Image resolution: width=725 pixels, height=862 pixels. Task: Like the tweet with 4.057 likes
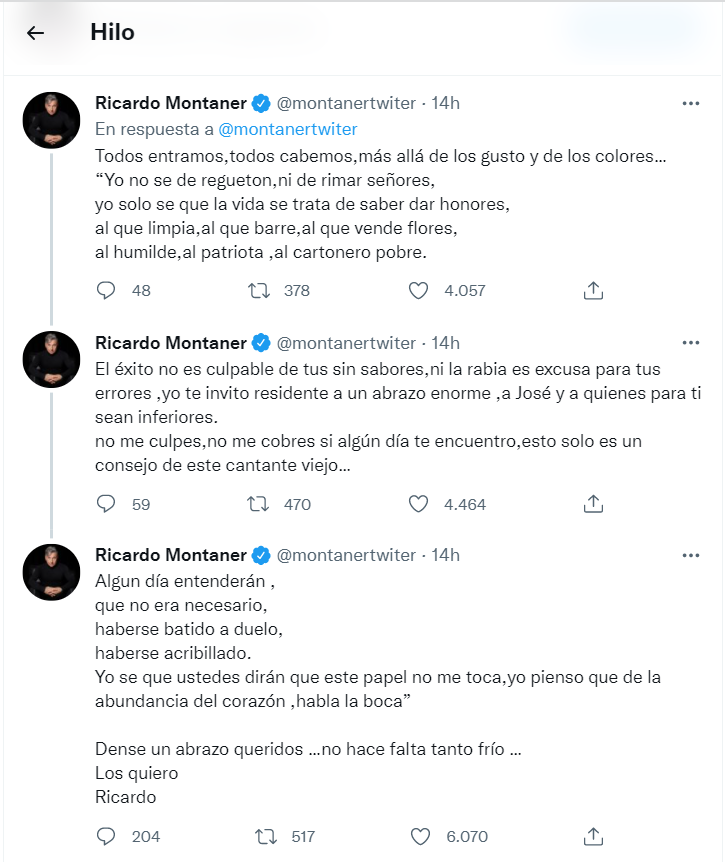coord(418,290)
